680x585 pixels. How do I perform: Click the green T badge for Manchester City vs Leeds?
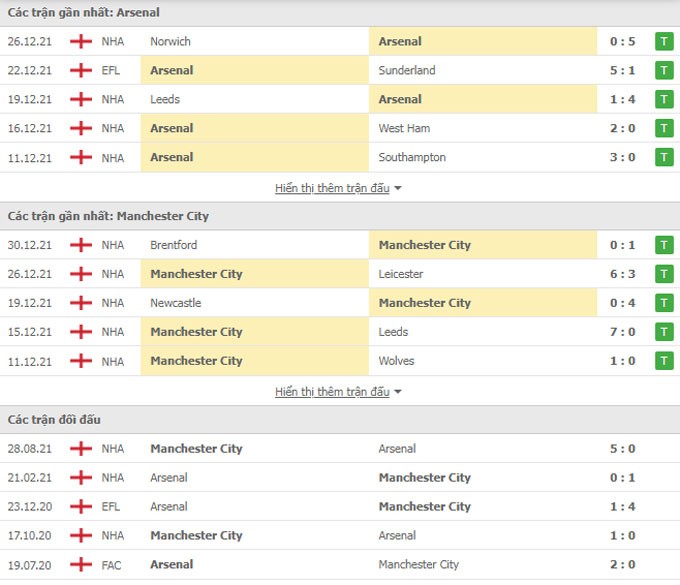click(x=664, y=332)
